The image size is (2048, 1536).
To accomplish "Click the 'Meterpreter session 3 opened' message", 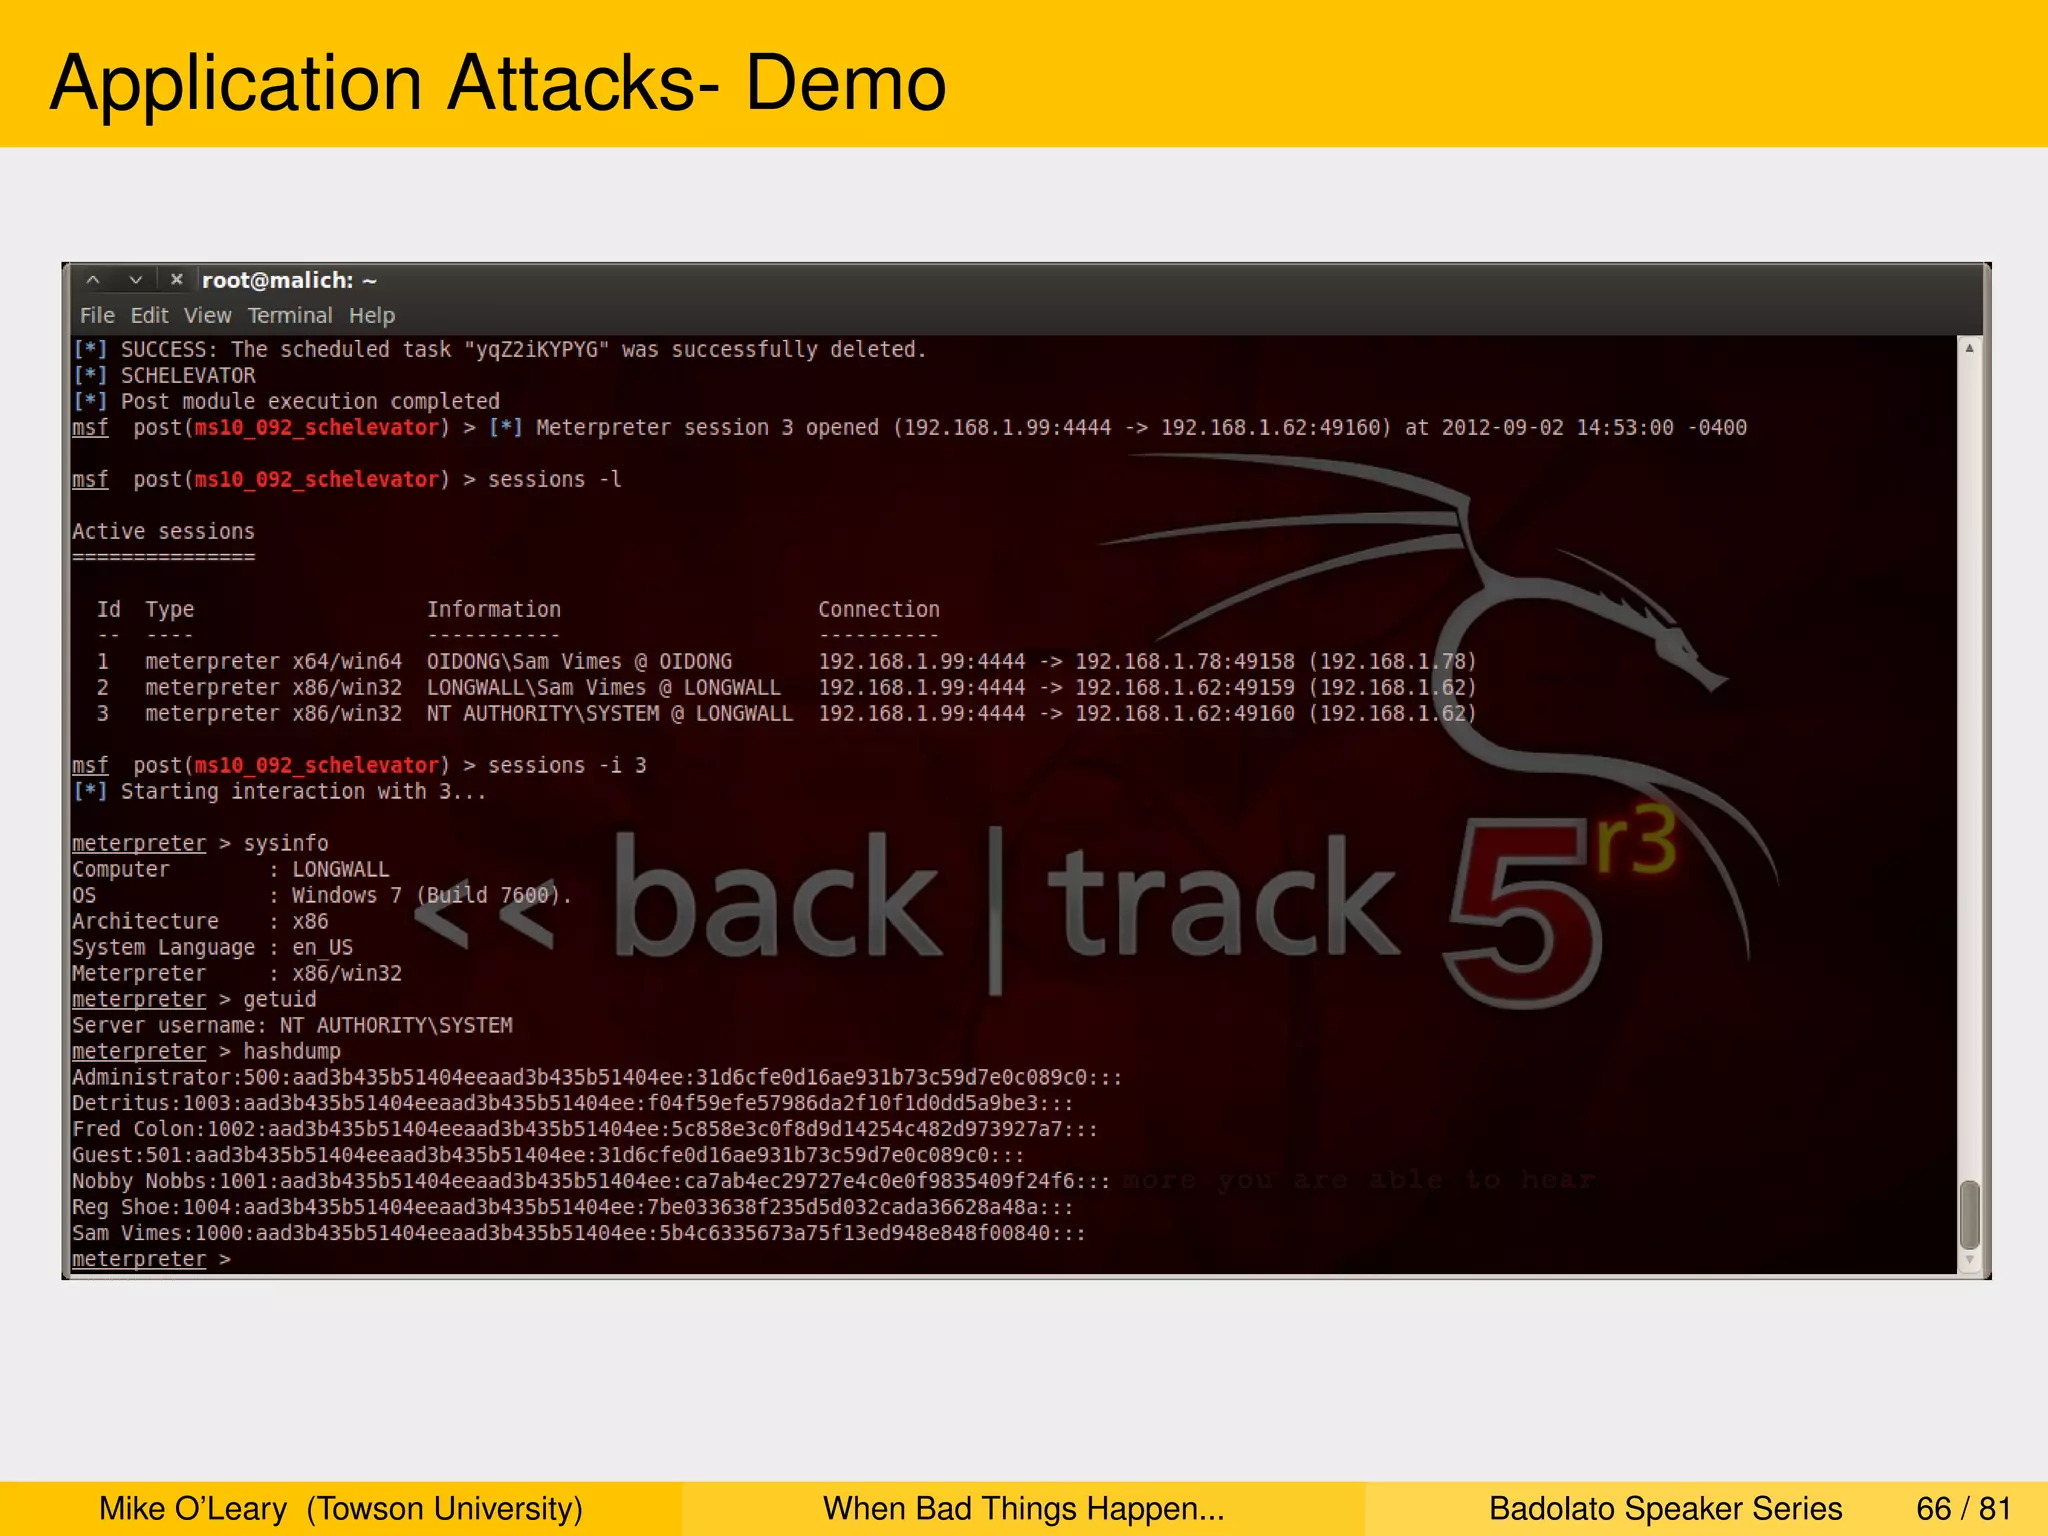I will [x=1118, y=428].
